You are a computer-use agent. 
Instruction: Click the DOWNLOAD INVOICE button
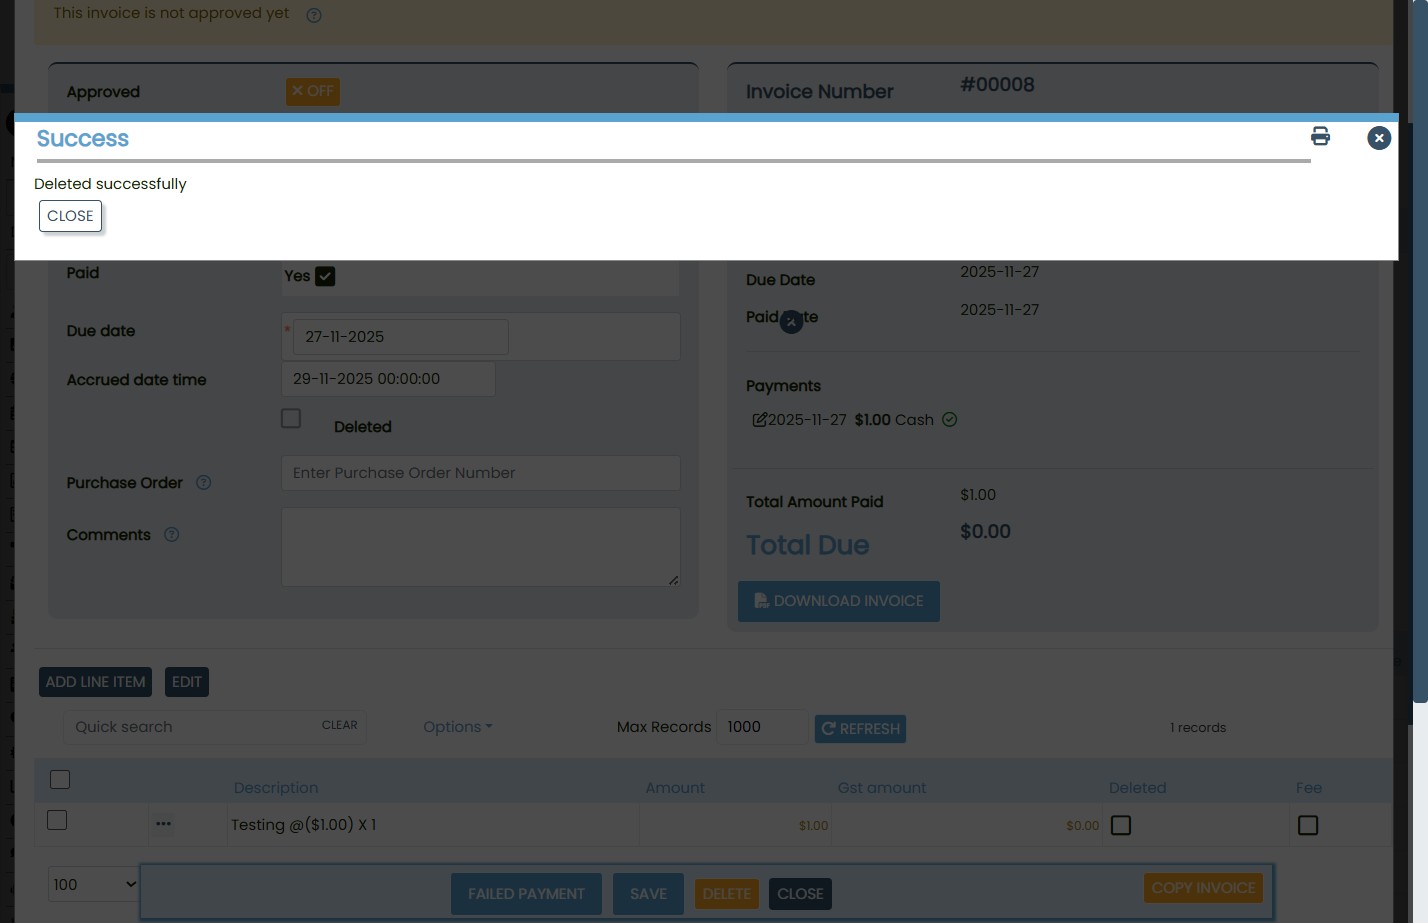tap(838, 601)
